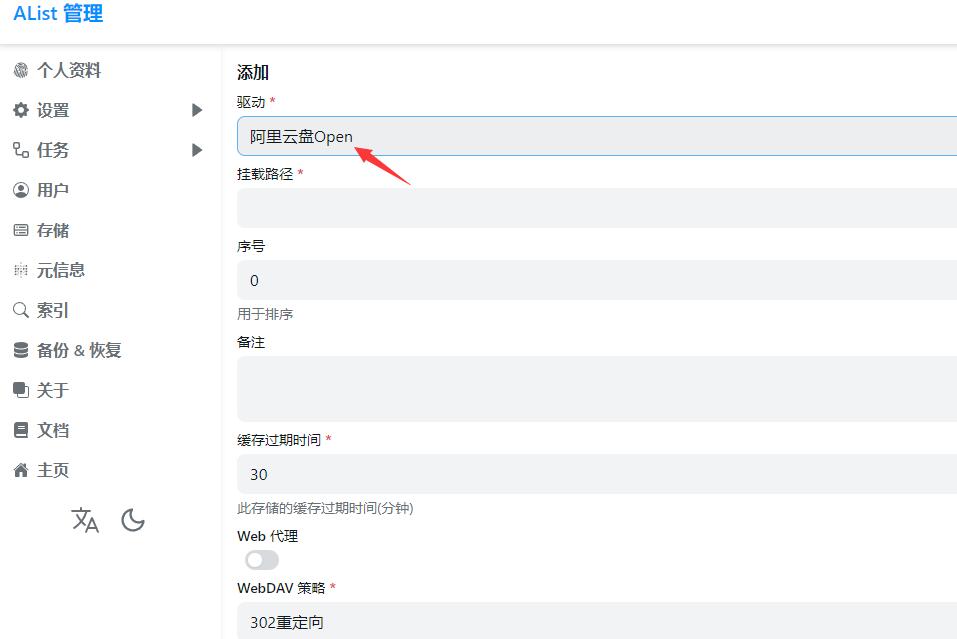
Task: Switch language with the translate icon
Action: (x=85, y=521)
